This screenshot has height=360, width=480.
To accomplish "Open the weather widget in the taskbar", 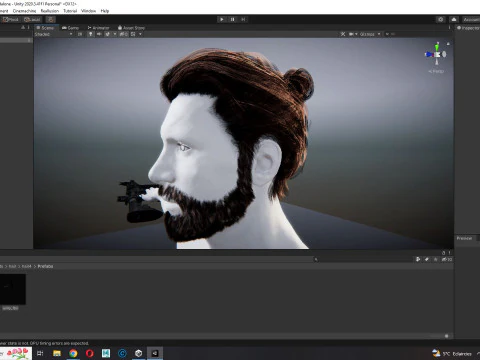I will coord(452,353).
